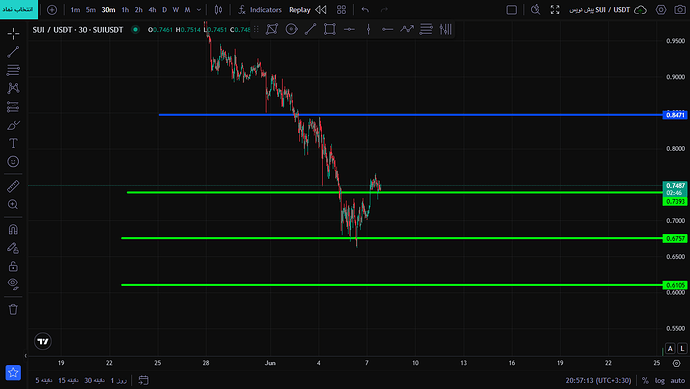Toggle log scale
690x389 pixels.
click(x=660, y=380)
